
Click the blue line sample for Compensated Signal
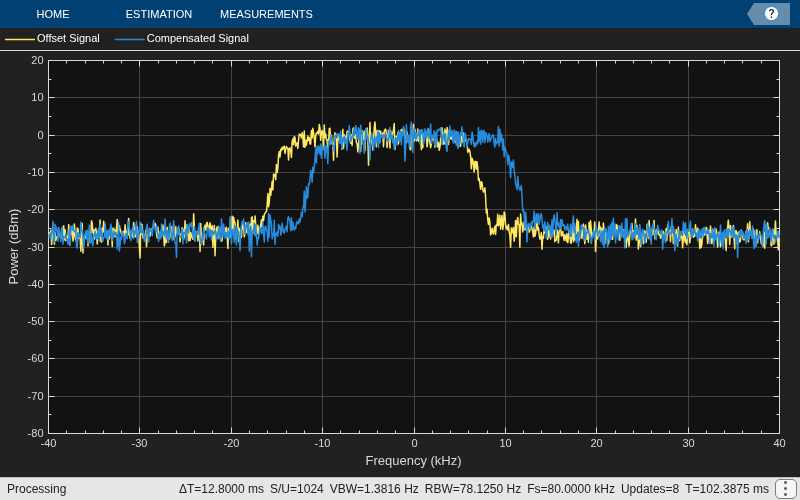pyautogui.click(x=130, y=39)
